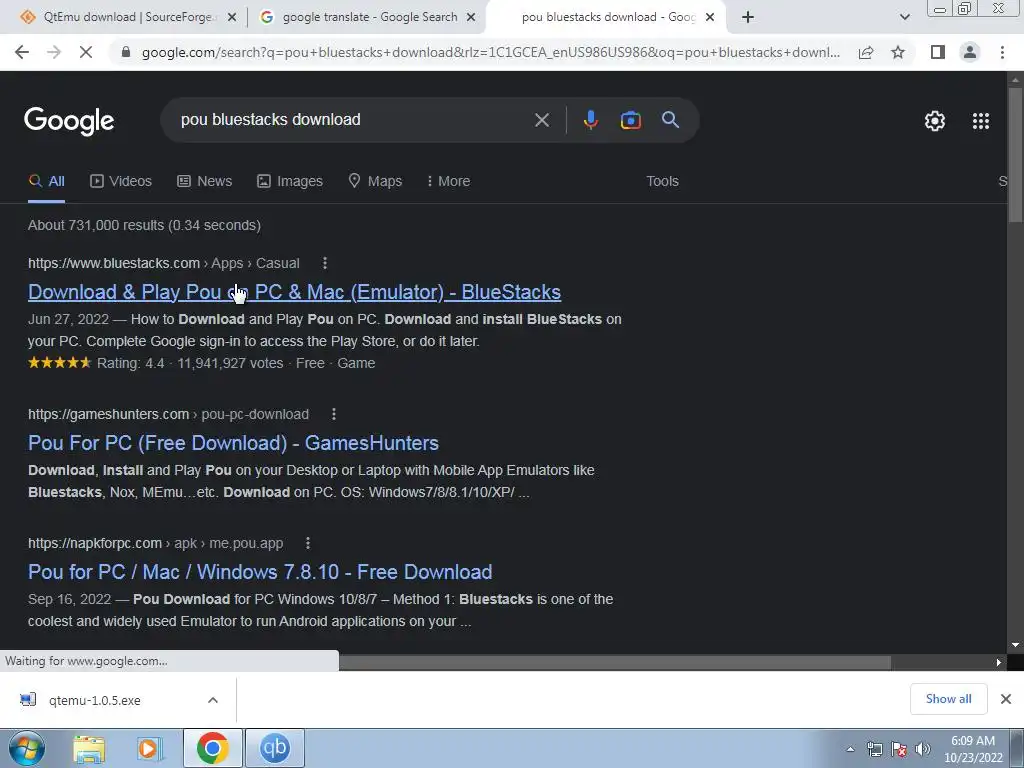Open Download & Play Pou BlueStacks link
1024x768 pixels.
[294, 292]
